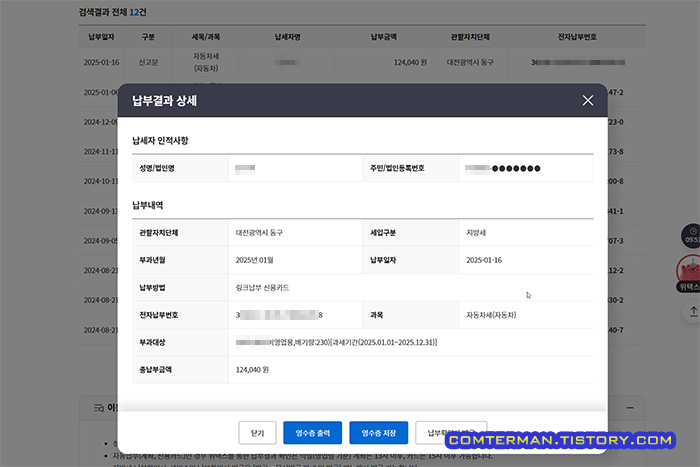Click the 2024-12 date row in background table
Image resolution: width=700 pixels, height=467 pixels.
coord(100,122)
